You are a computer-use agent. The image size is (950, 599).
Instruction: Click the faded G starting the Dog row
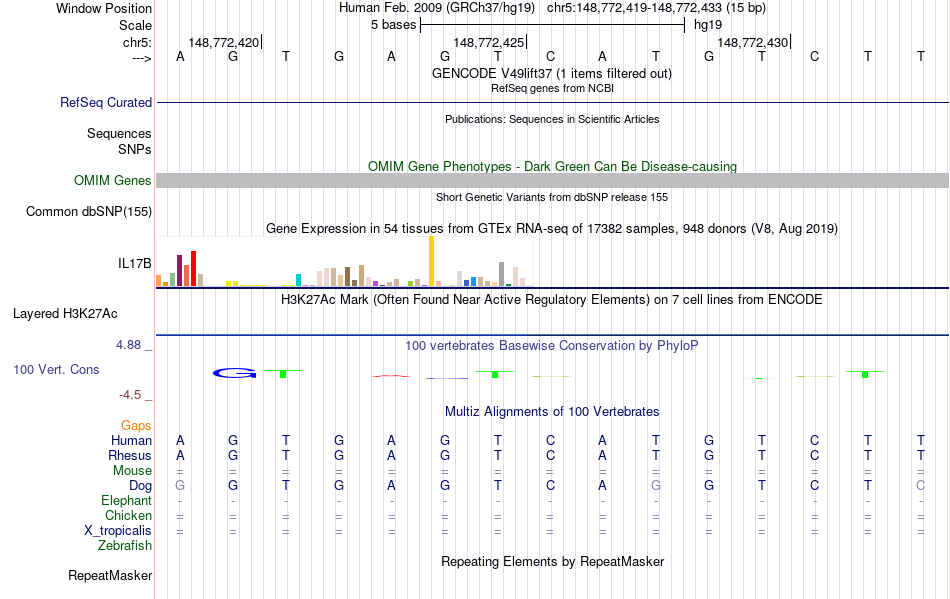point(180,485)
